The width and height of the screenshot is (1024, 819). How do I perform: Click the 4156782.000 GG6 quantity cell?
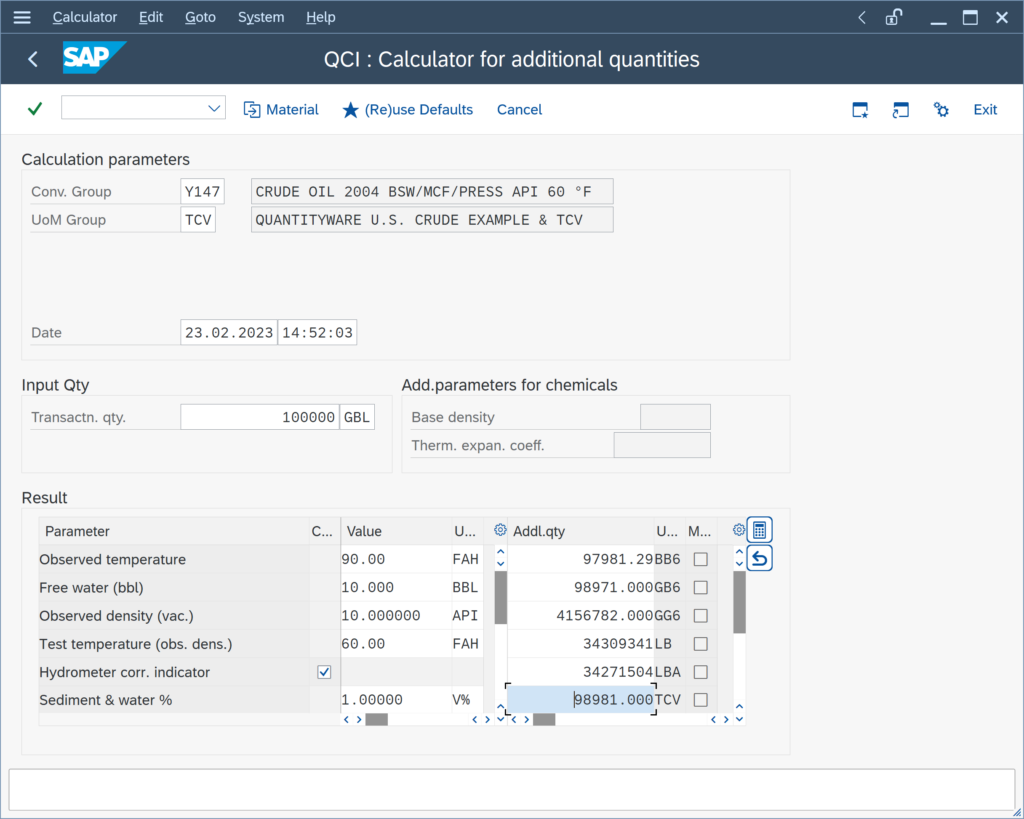pos(581,615)
